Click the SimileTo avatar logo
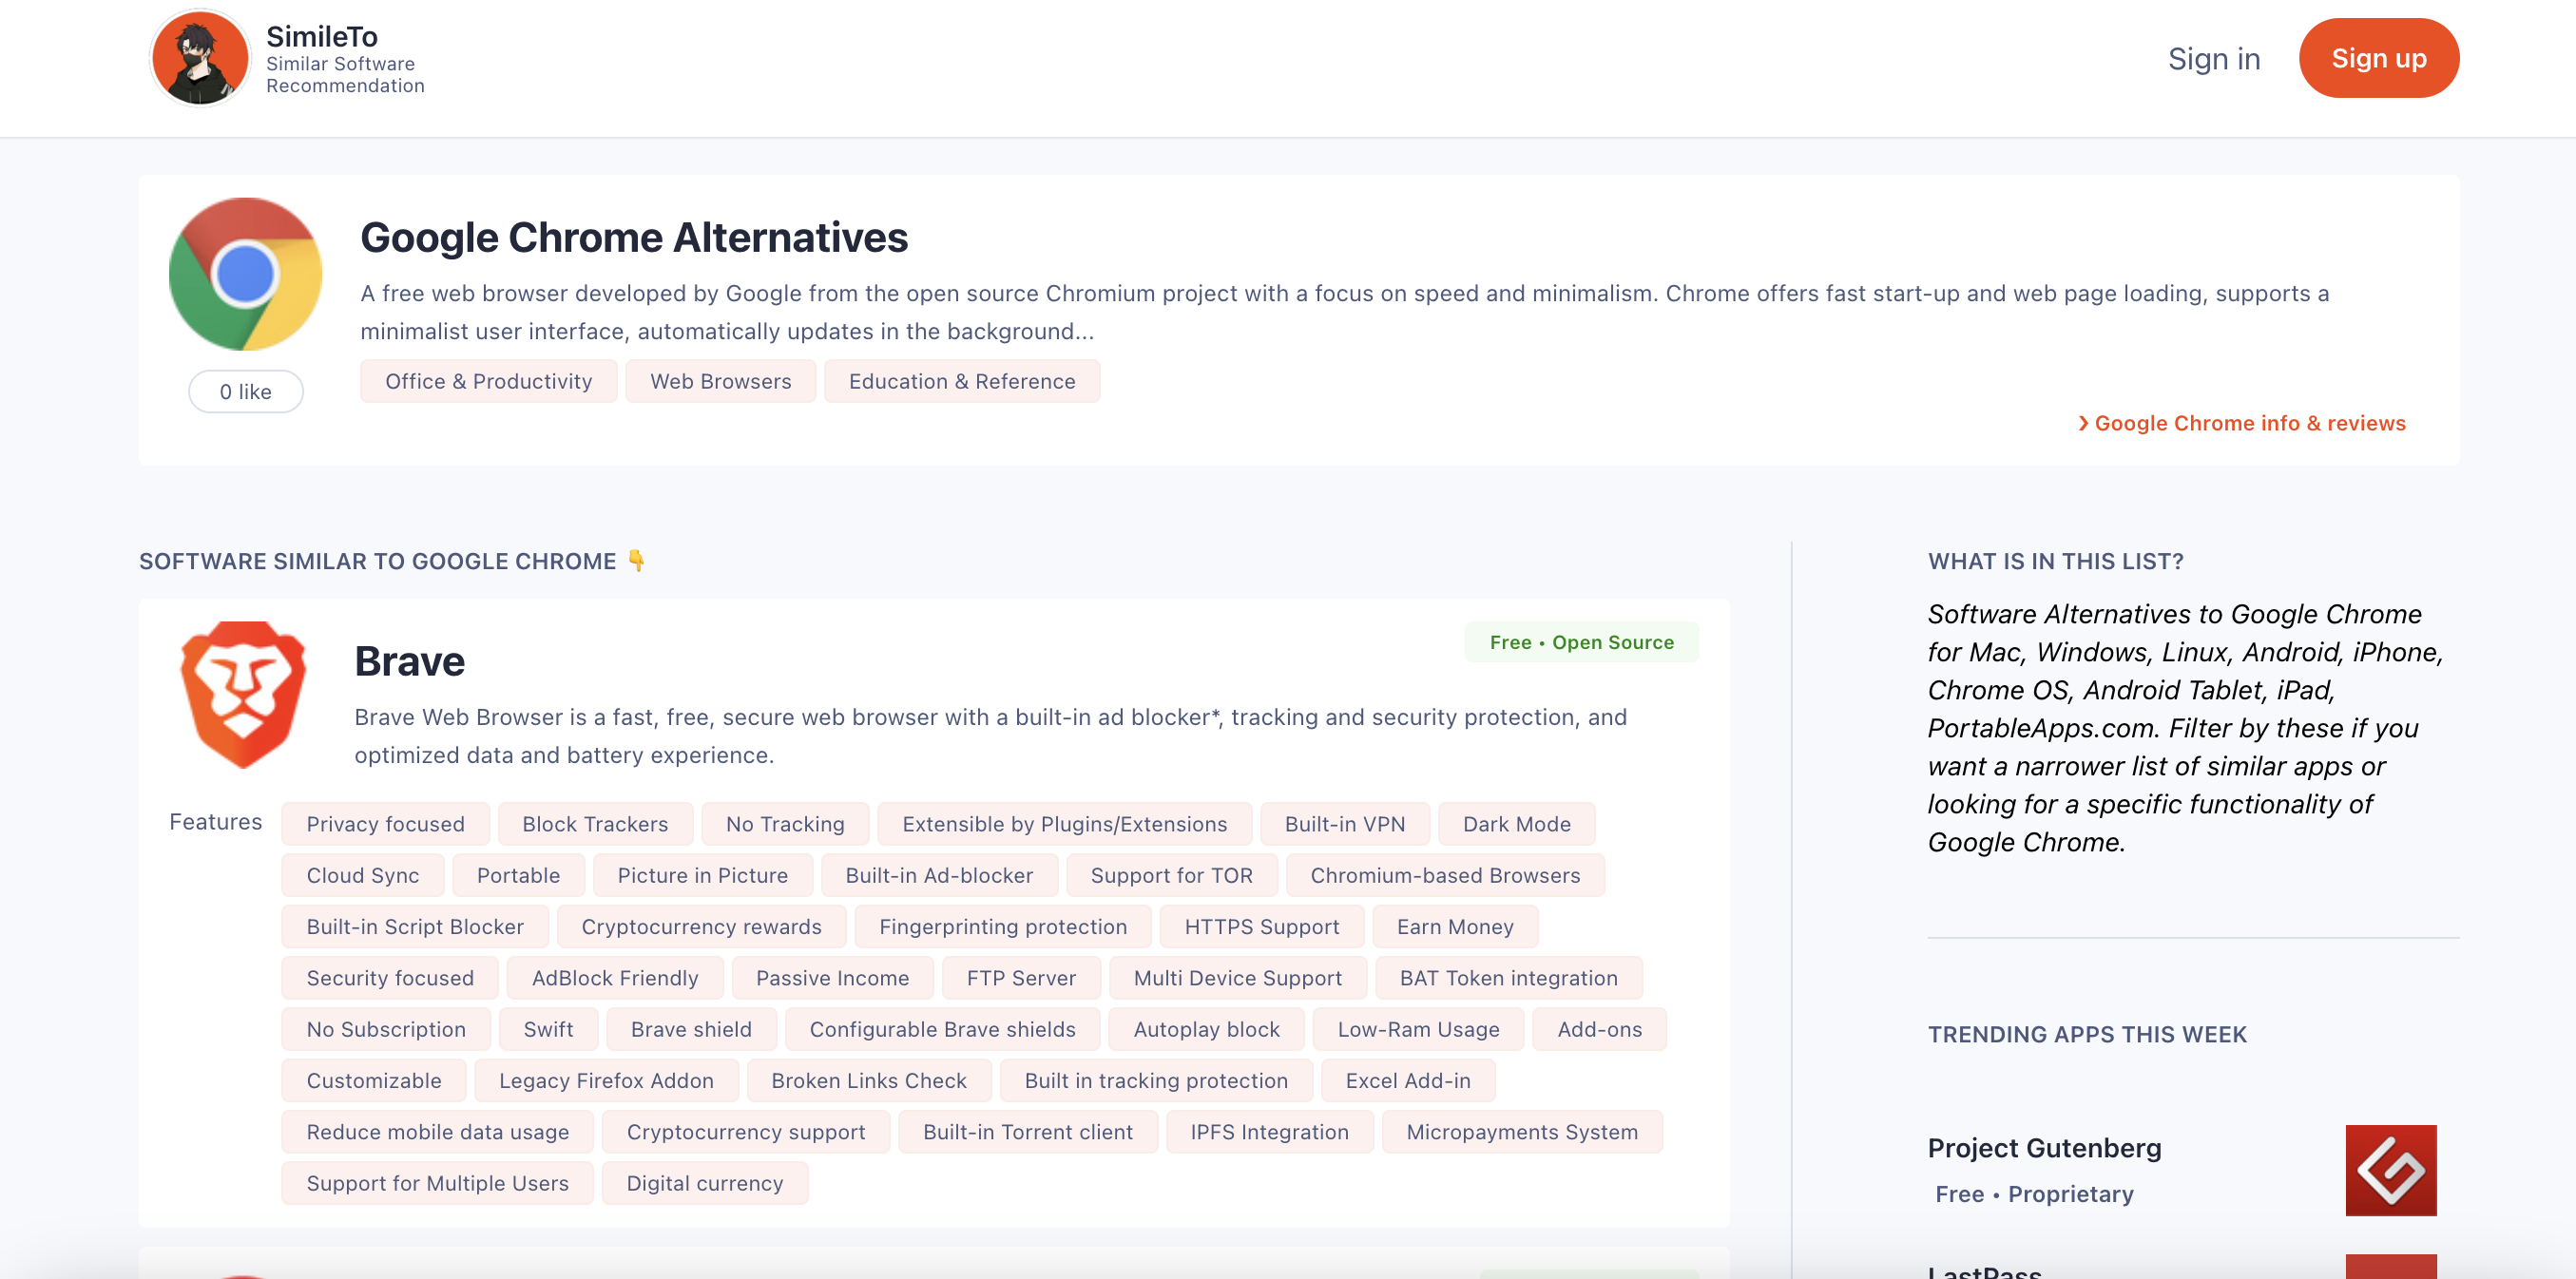 point(199,59)
